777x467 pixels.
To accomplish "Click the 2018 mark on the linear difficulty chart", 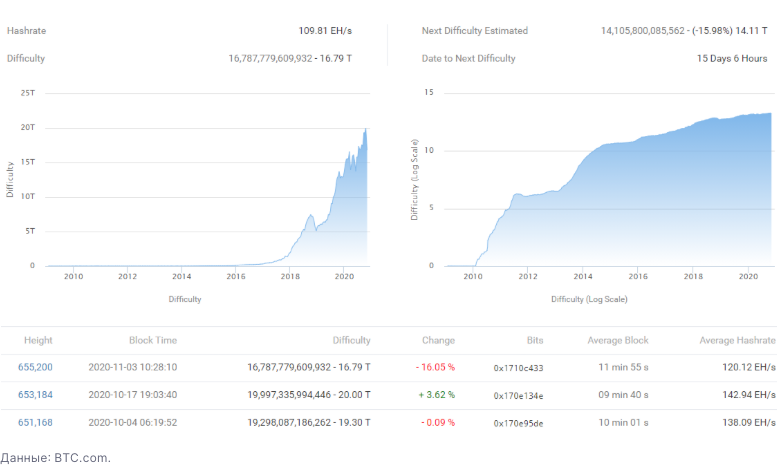I will (290, 277).
